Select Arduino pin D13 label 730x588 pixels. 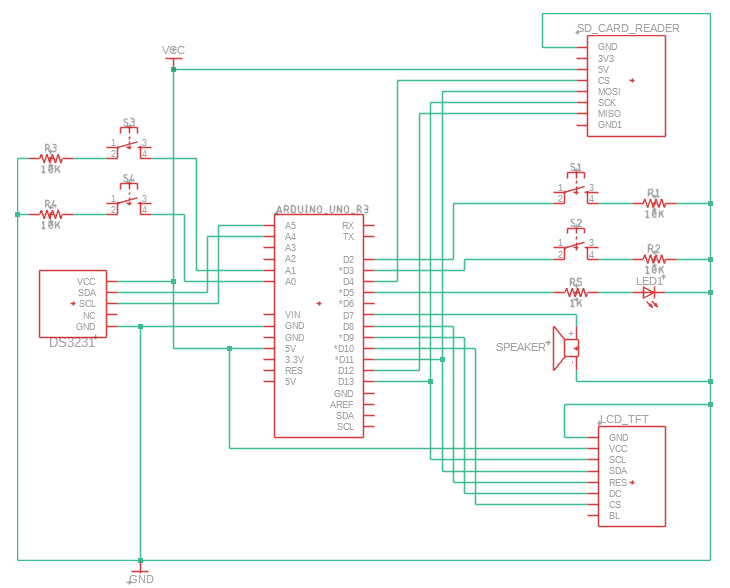pyautogui.click(x=346, y=382)
